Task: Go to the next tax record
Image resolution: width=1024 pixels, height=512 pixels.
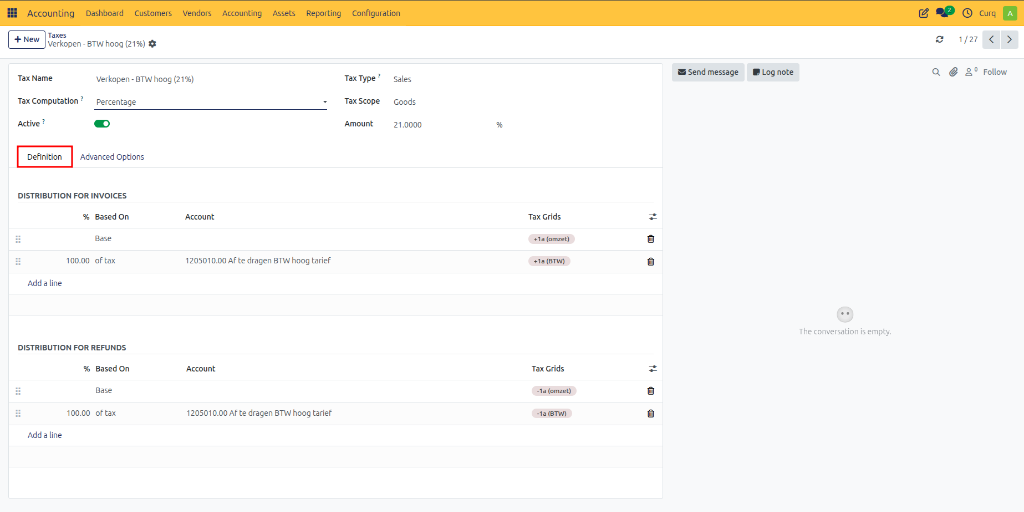Action: [1010, 40]
